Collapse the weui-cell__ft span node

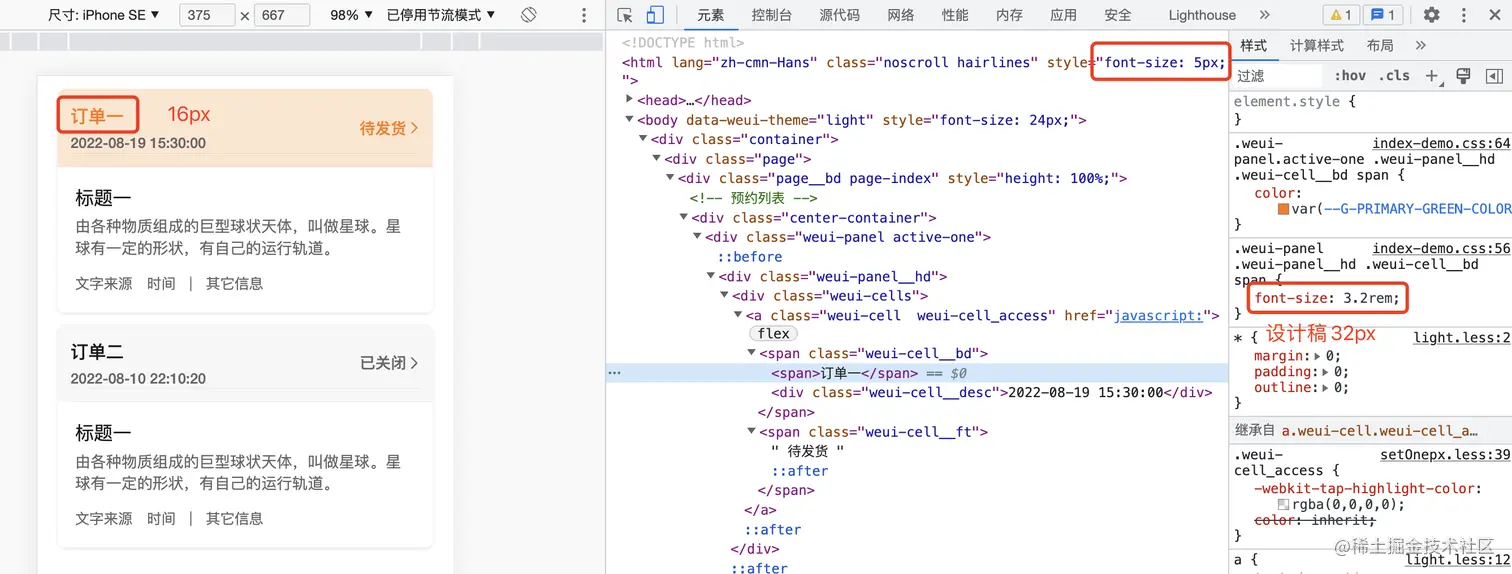tap(751, 432)
